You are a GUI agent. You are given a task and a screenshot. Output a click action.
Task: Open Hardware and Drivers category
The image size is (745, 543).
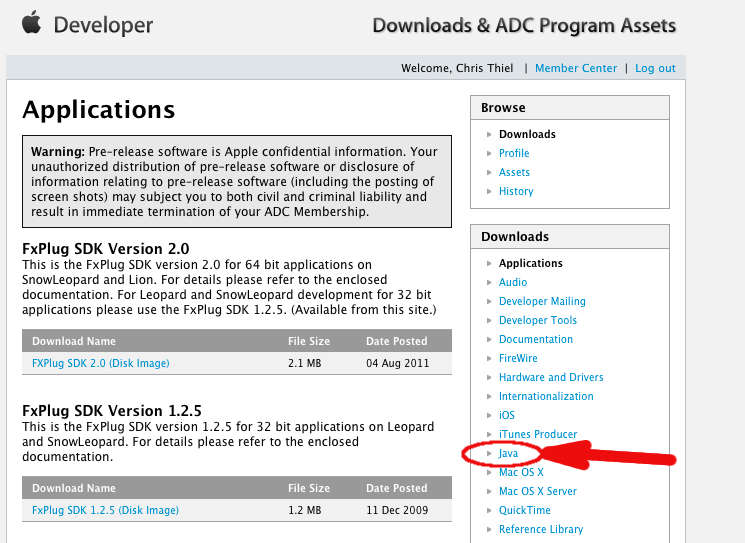[551, 377]
